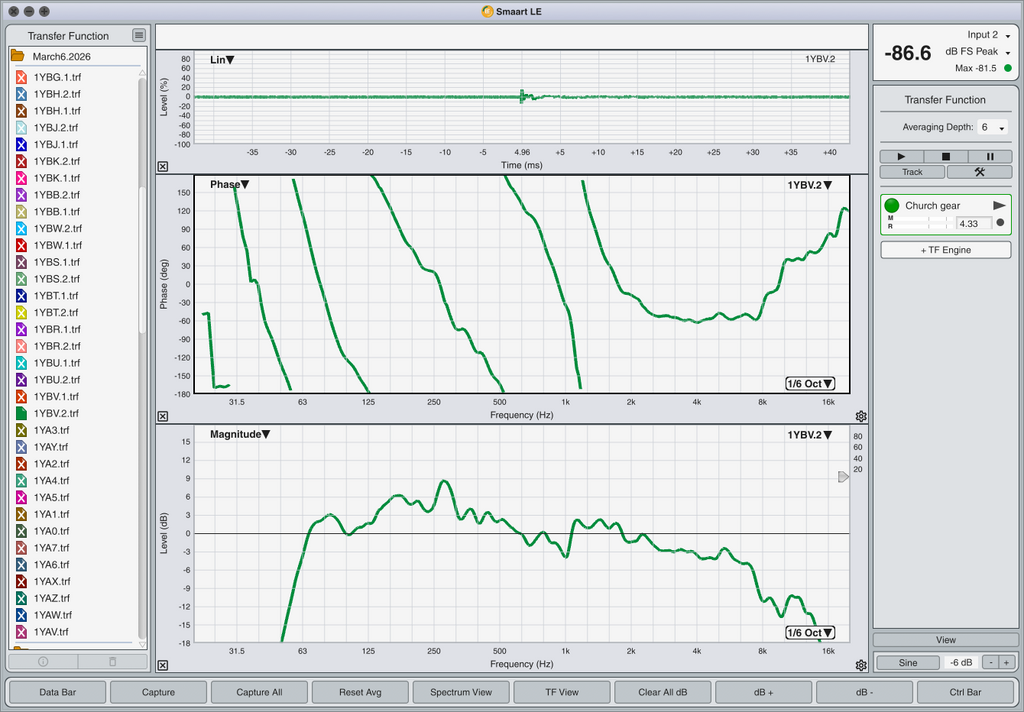Click the data library hamburger menu icon

[x=139, y=36]
